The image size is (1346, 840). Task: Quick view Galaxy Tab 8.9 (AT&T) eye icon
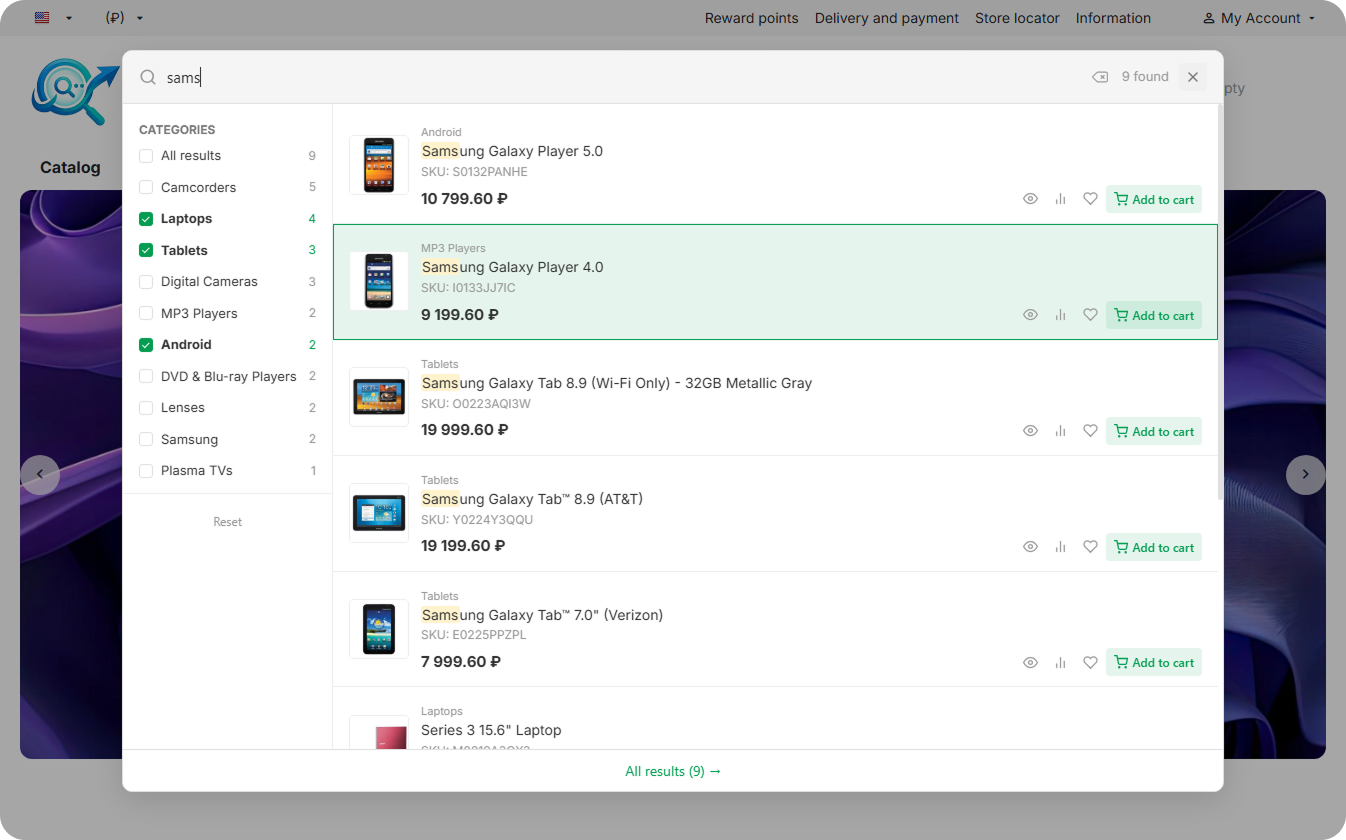[1030, 547]
